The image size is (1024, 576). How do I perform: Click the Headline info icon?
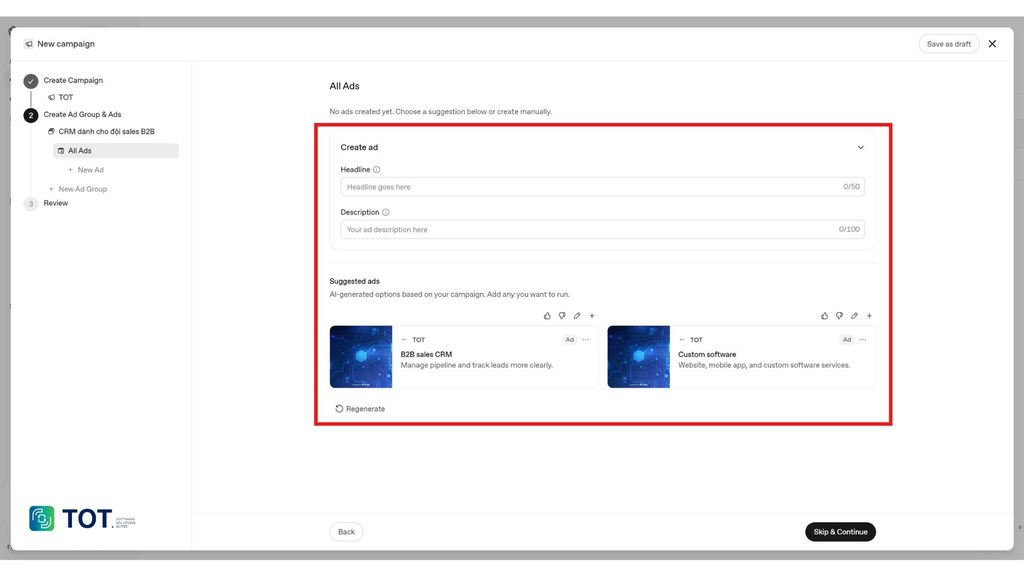376,170
